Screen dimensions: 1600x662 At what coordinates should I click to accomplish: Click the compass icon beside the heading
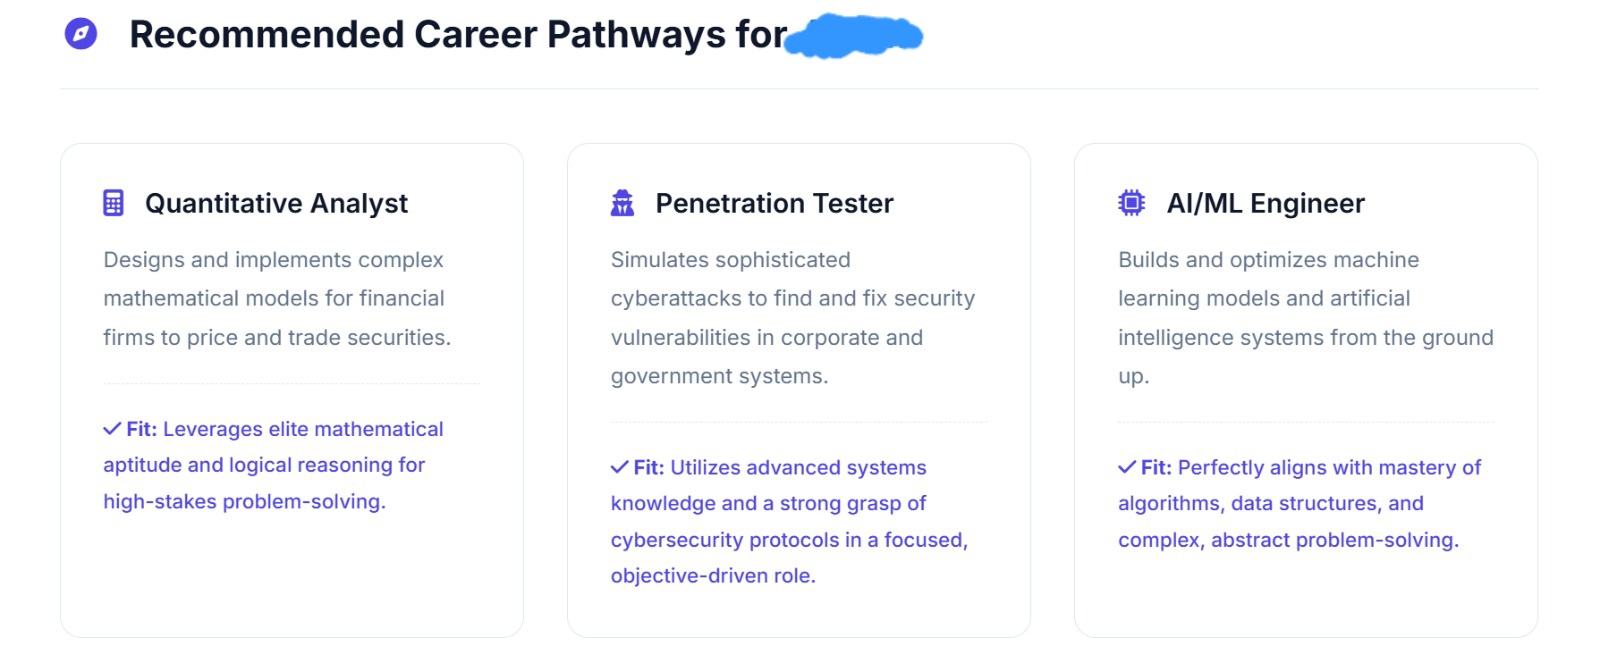click(81, 34)
